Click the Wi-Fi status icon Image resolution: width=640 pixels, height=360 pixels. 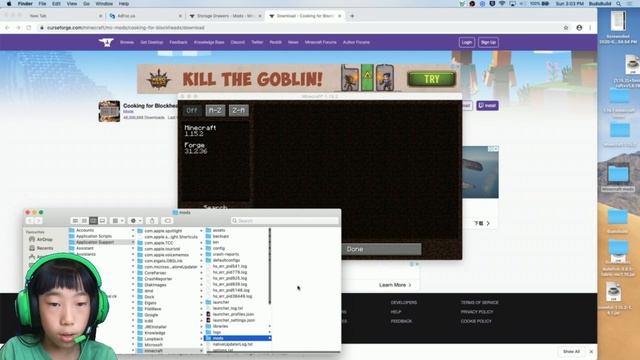[x=502, y=4]
